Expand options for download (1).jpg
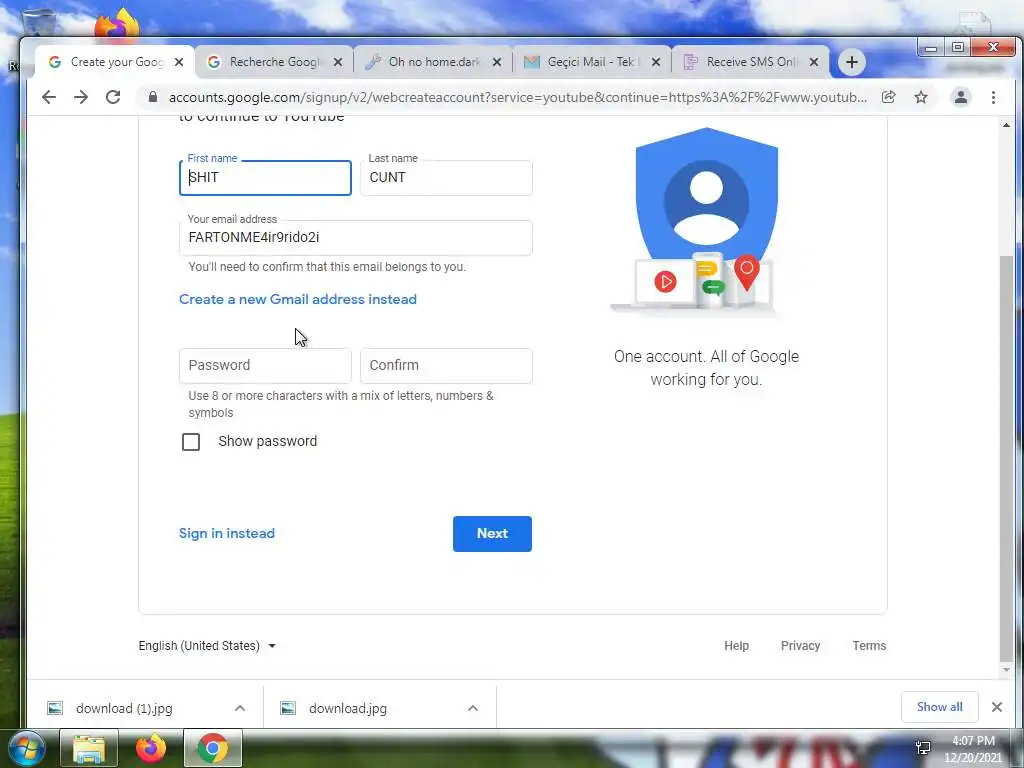This screenshot has width=1024, height=768. click(240, 709)
